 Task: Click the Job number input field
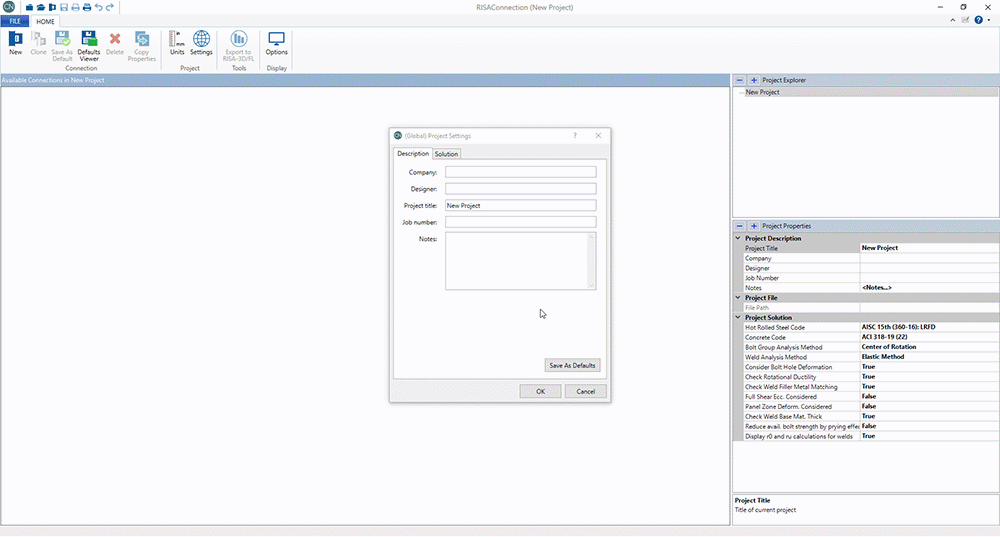pyautogui.click(x=520, y=222)
